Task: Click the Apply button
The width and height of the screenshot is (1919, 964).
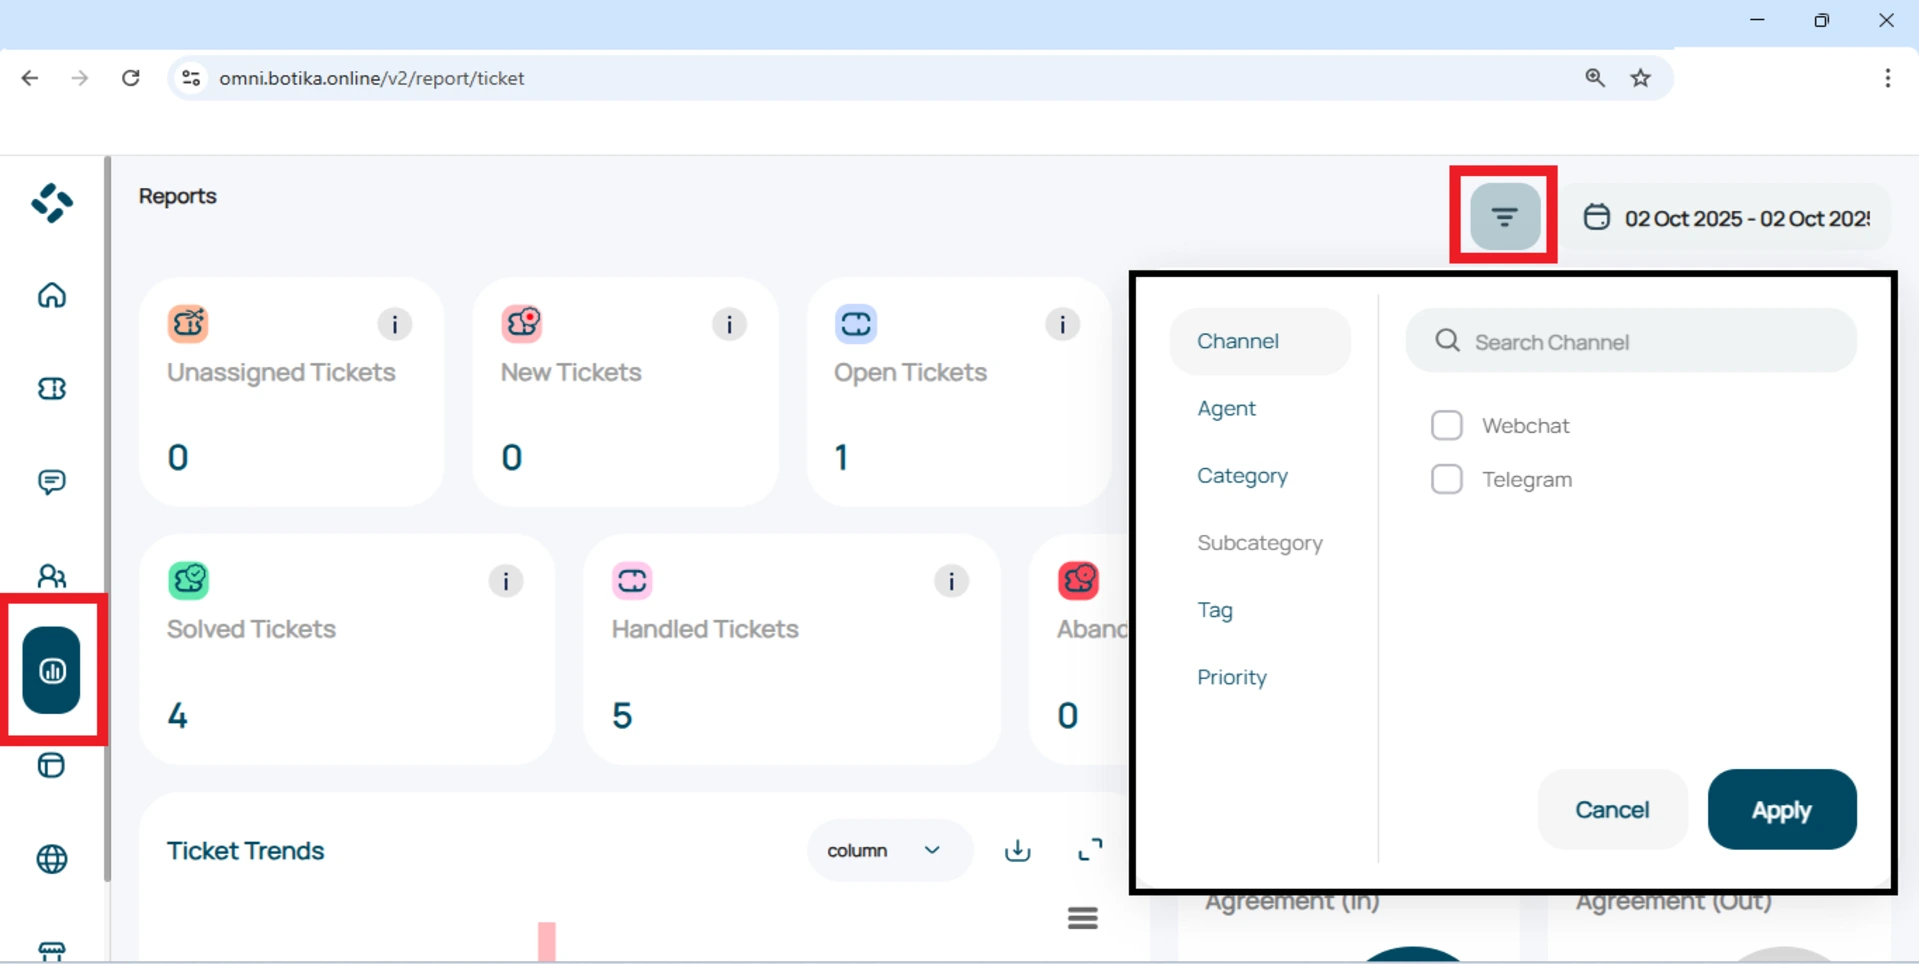Action: click(x=1781, y=809)
